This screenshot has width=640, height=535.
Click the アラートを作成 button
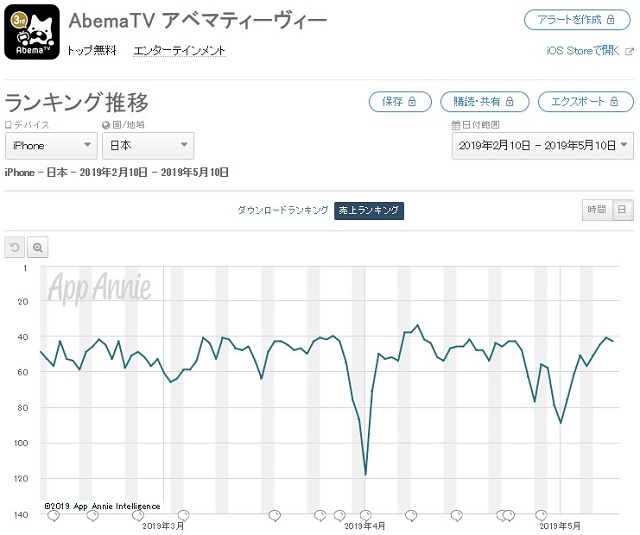(577, 20)
